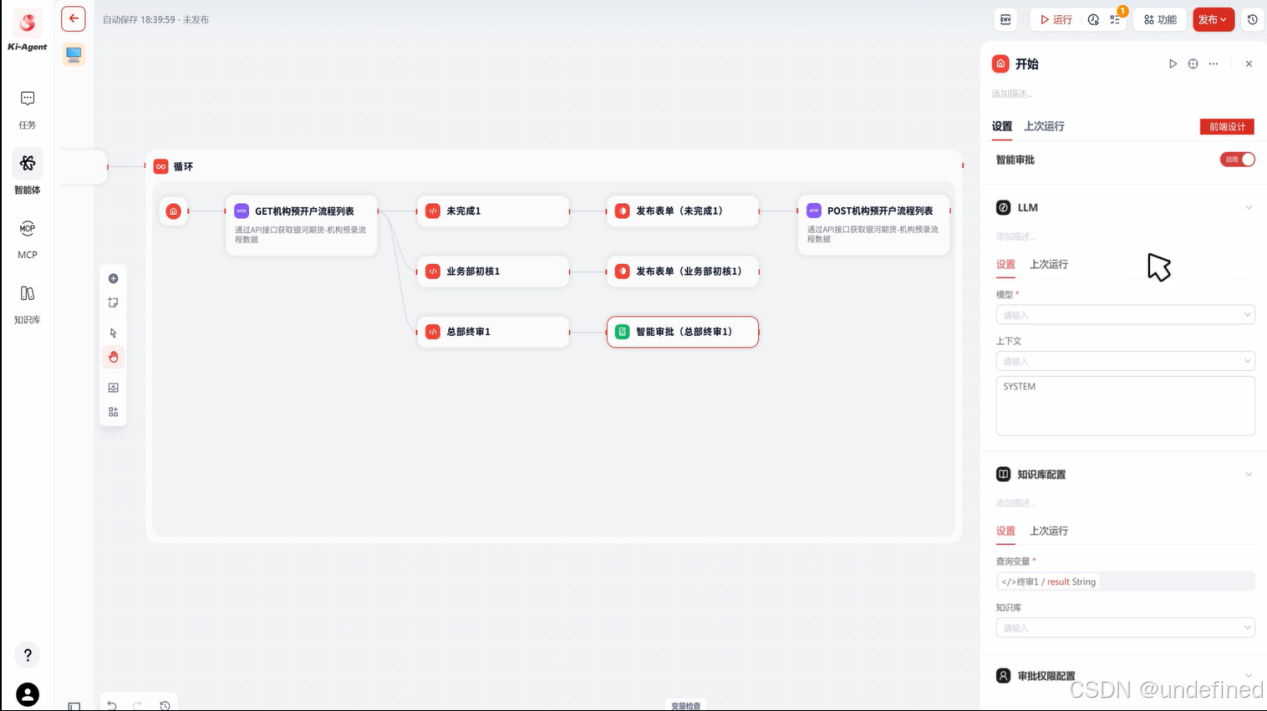Click the help question mark icon

tap(27, 655)
